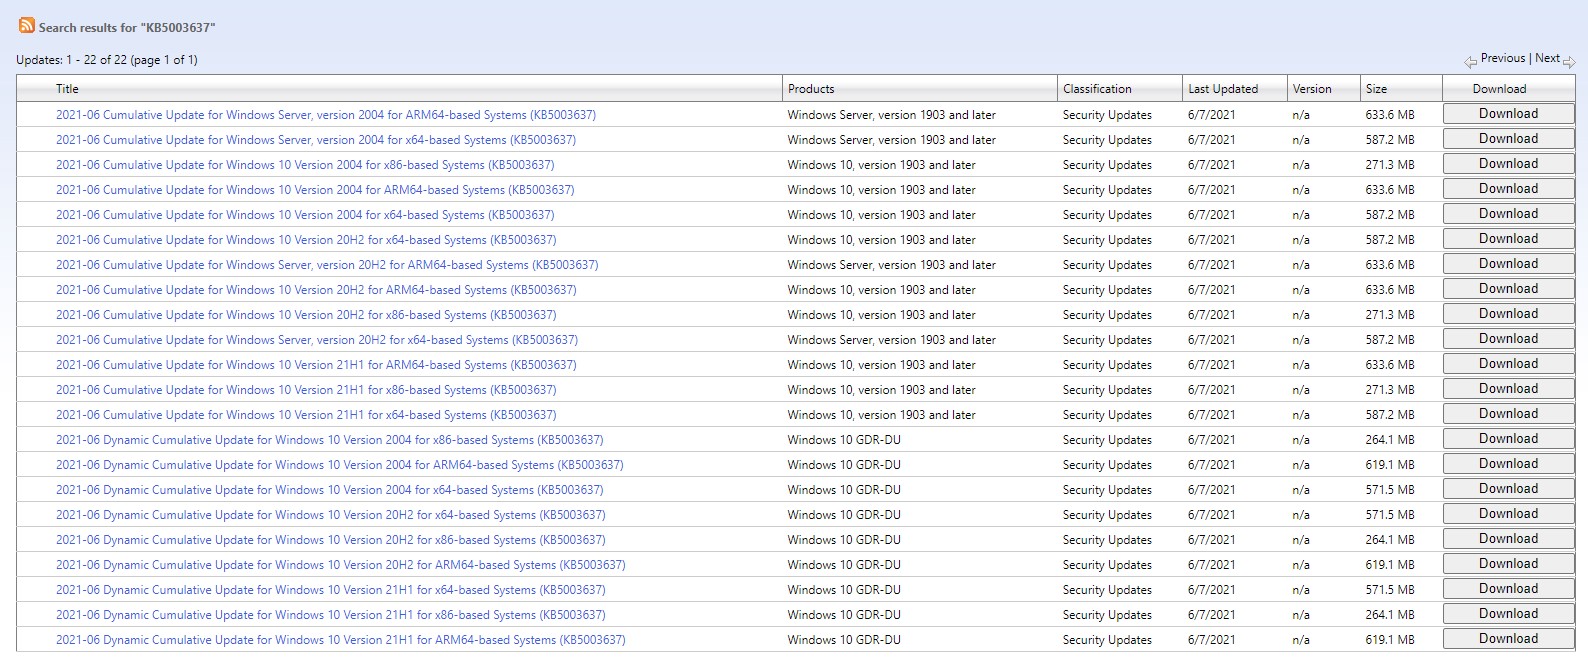The width and height of the screenshot is (1588, 667).
Task: Open Windows Server 20H2 ARM64 cumulative update link
Action: [x=327, y=265]
